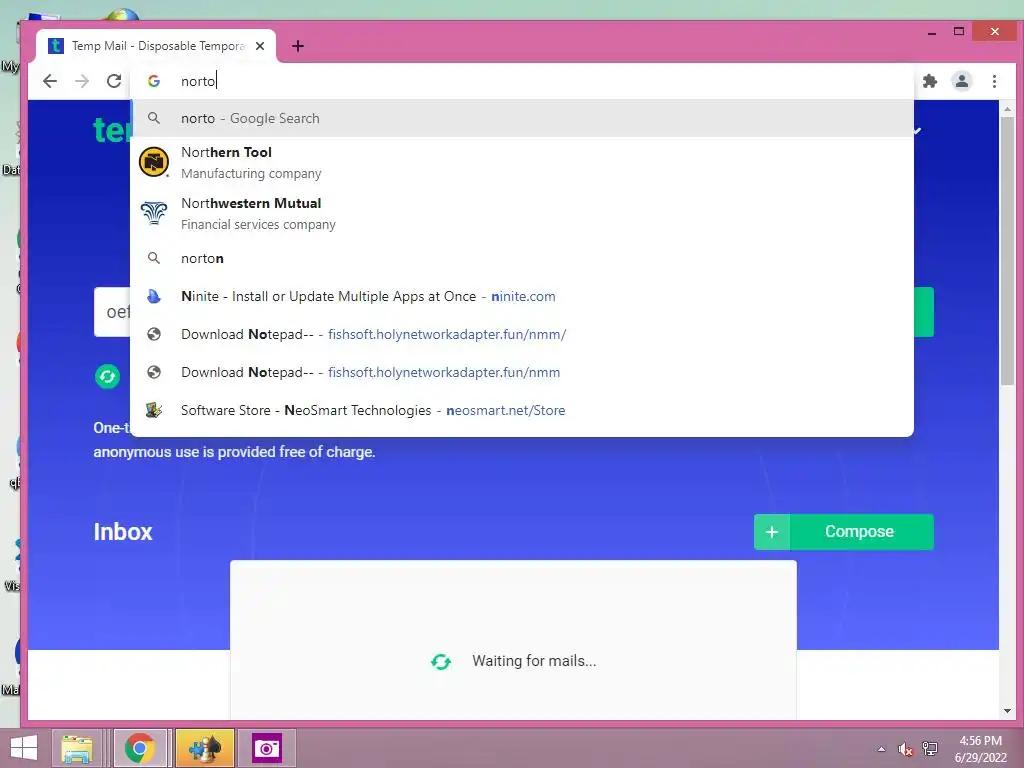Open File Explorer from the taskbar

coord(77,748)
